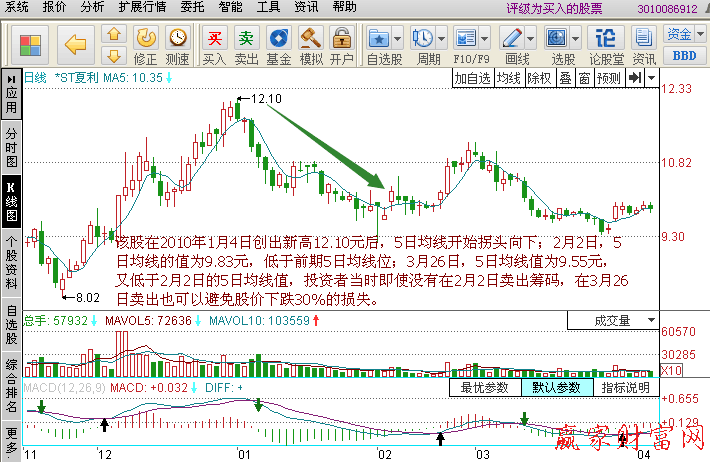Open the 卖出 sell icon
The height and width of the screenshot is (462, 710).
246,45
